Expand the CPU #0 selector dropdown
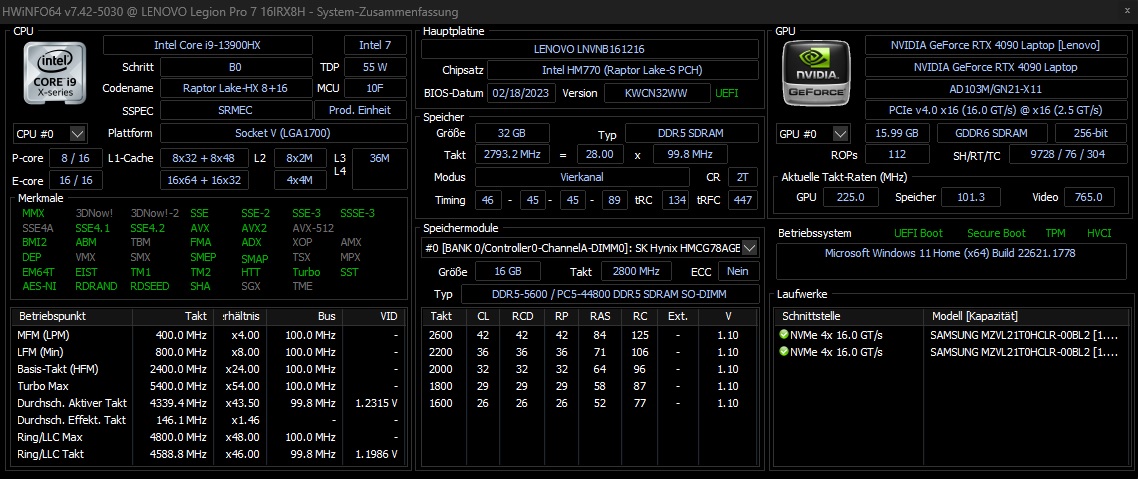Screen dimensions: 1138x479 tap(78, 134)
